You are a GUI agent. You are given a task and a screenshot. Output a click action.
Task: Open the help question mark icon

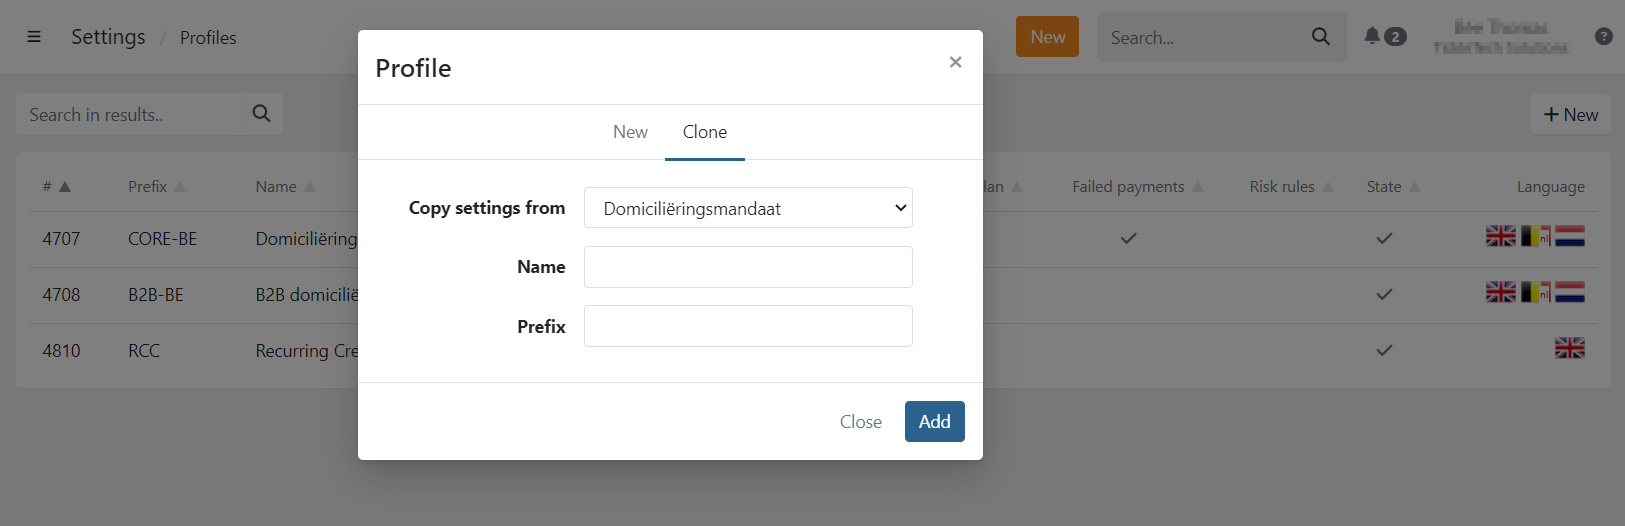(1603, 36)
